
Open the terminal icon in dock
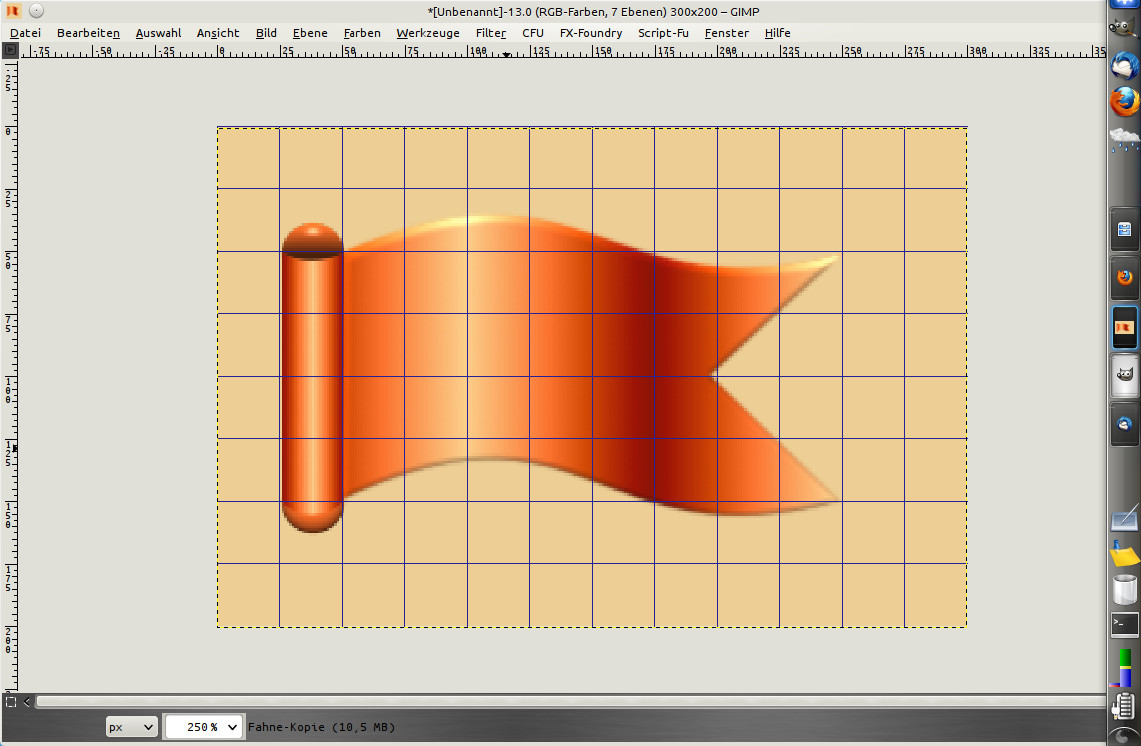pos(1125,625)
